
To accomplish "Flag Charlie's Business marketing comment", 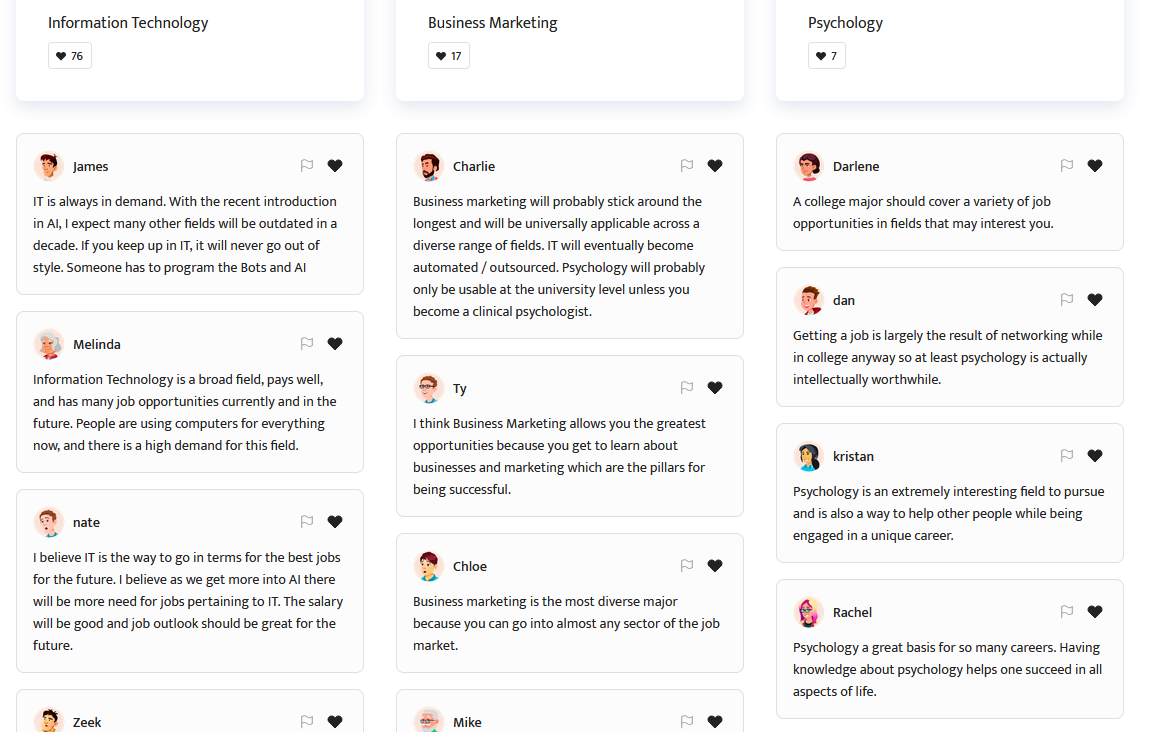I will (687, 166).
